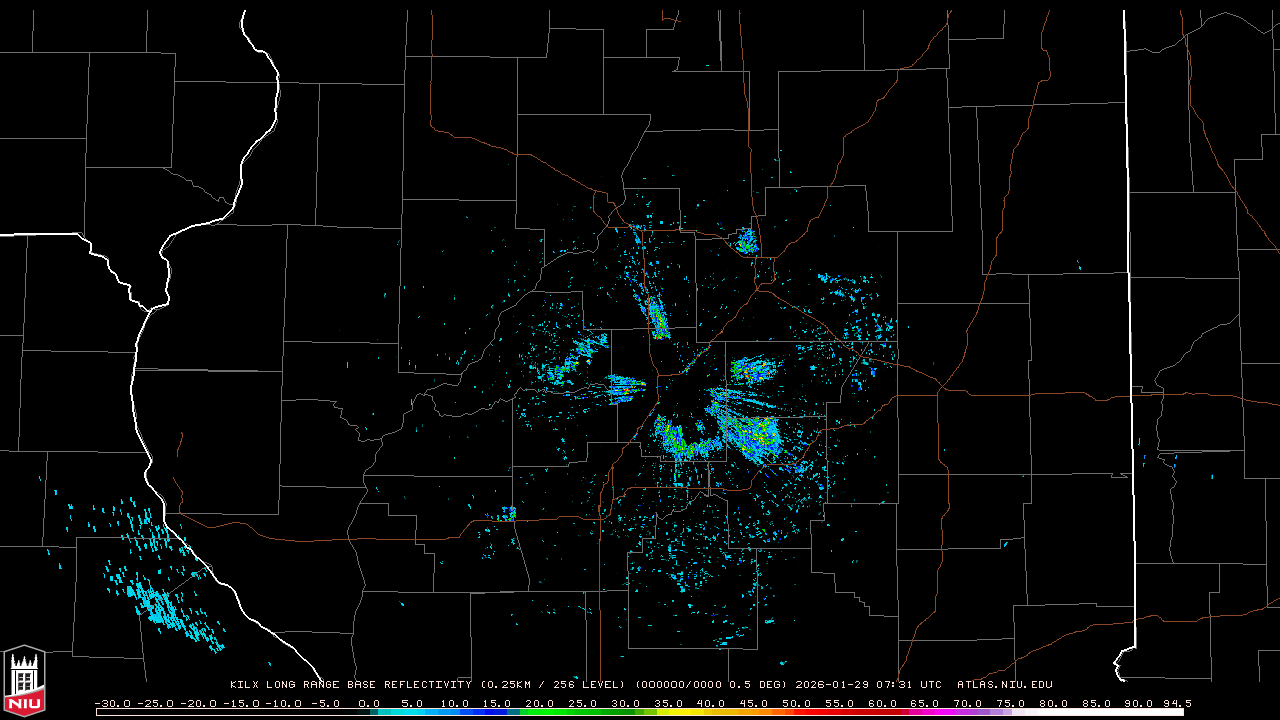Click the 2026-01-29 07:31 UTC timestamp
Screen dimensions: 1280x720
[x=868, y=685]
